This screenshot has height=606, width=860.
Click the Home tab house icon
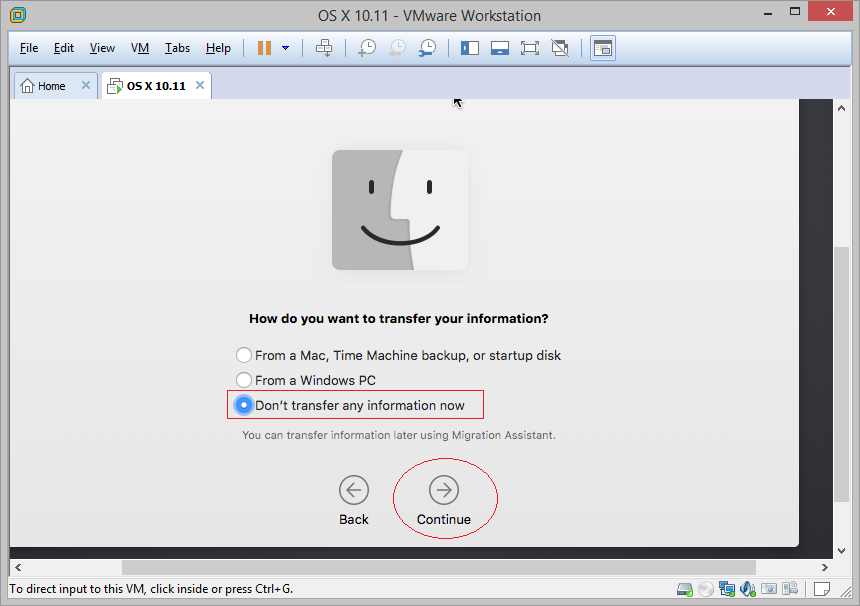tap(27, 86)
